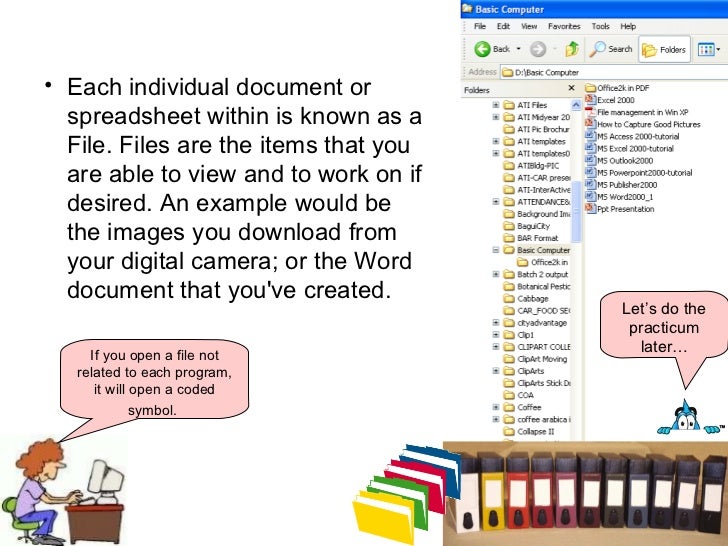Viewport: 728px width, 546px height.
Task: Select the Excel 2000 file
Action: point(610,100)
